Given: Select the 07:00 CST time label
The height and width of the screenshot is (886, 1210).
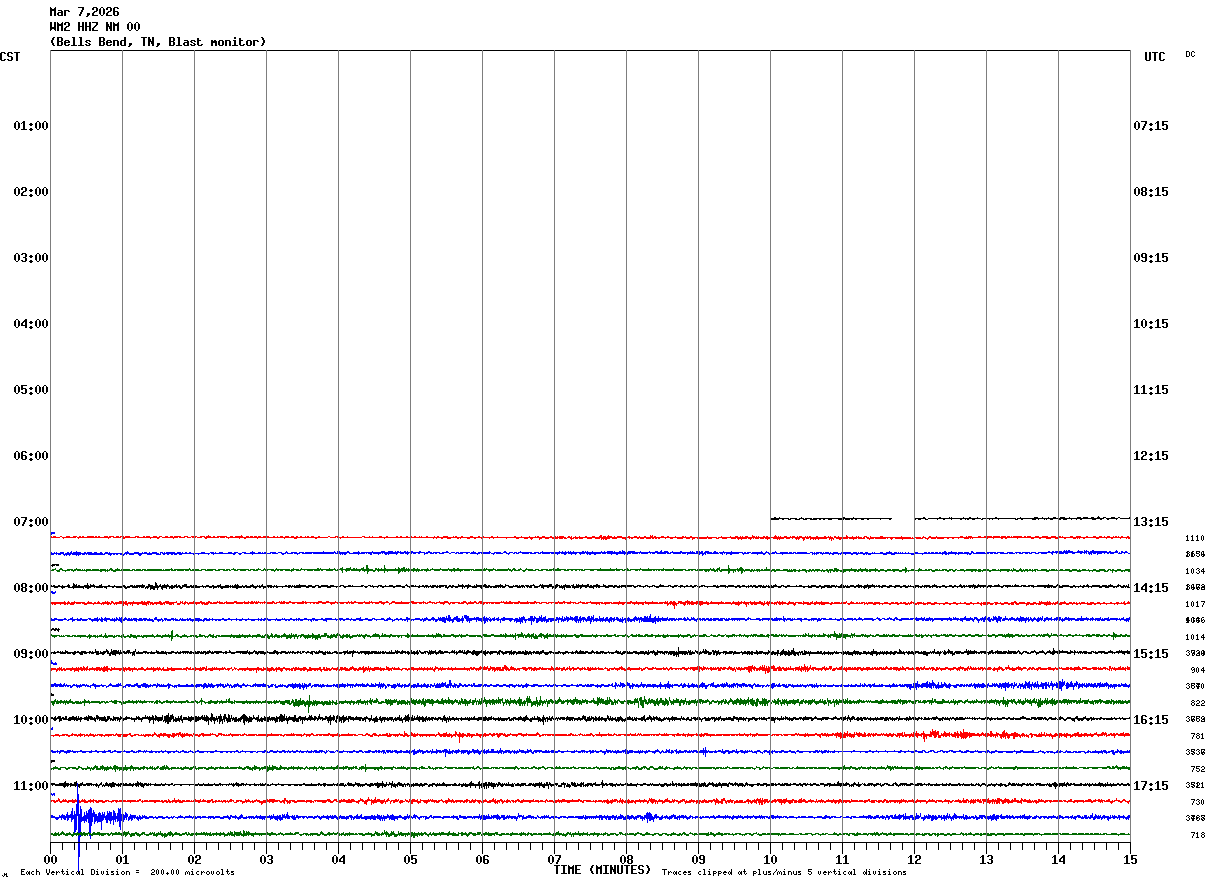Looking at the screenshot, I should (x=30, y=522).
